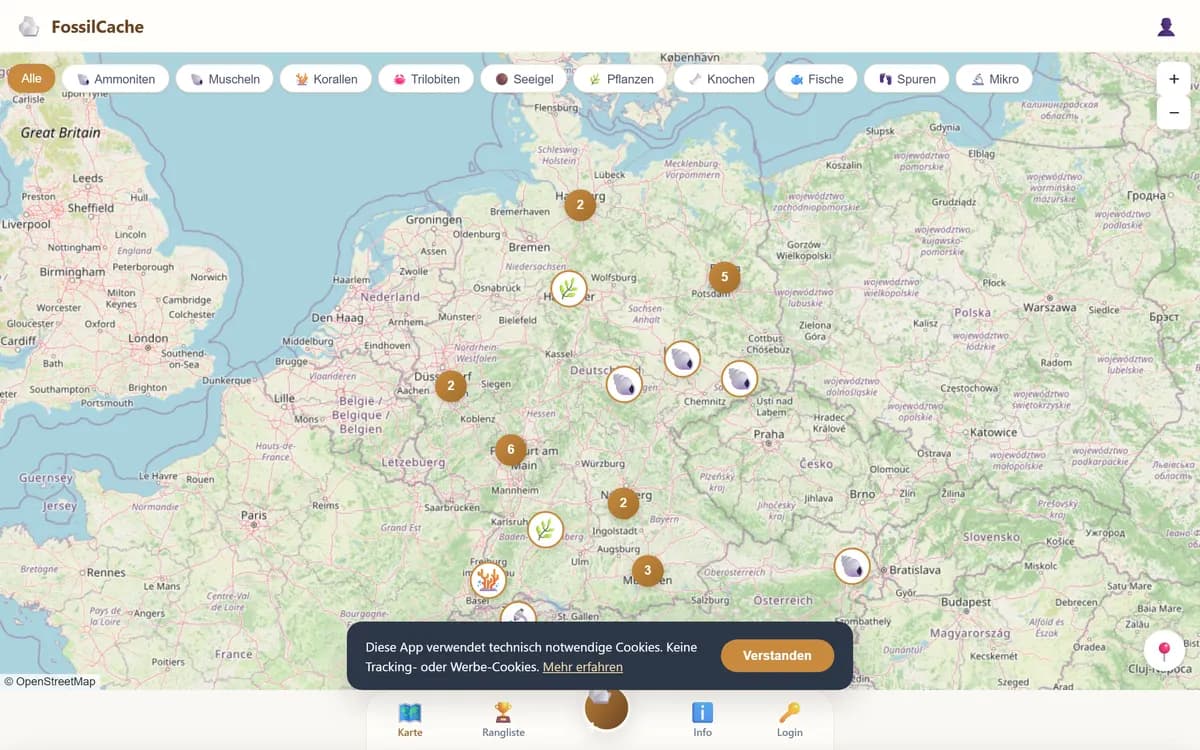The image size is (1200, 750).
Task: Open plant marker near Karlsruhe
Action: (x=545, y=529)
